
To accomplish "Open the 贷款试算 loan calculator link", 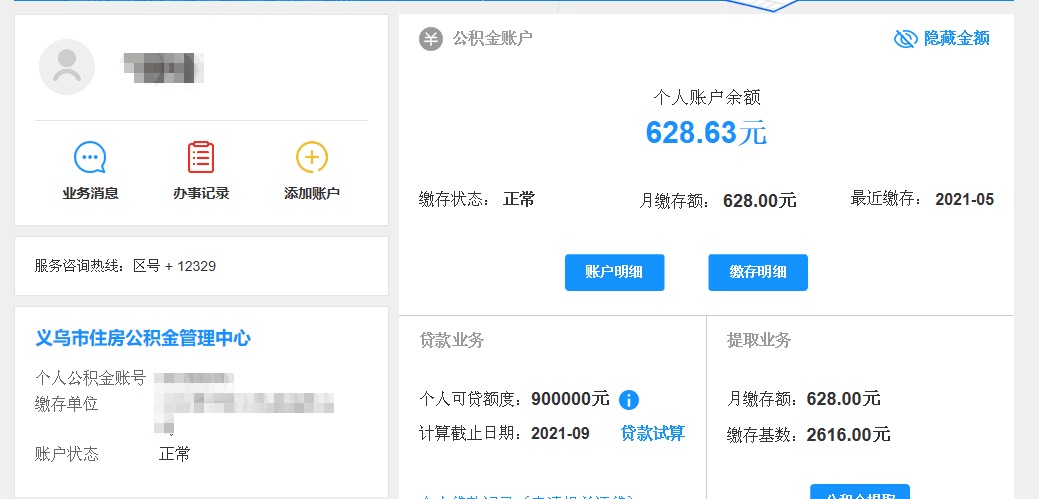I will [653, 433].
